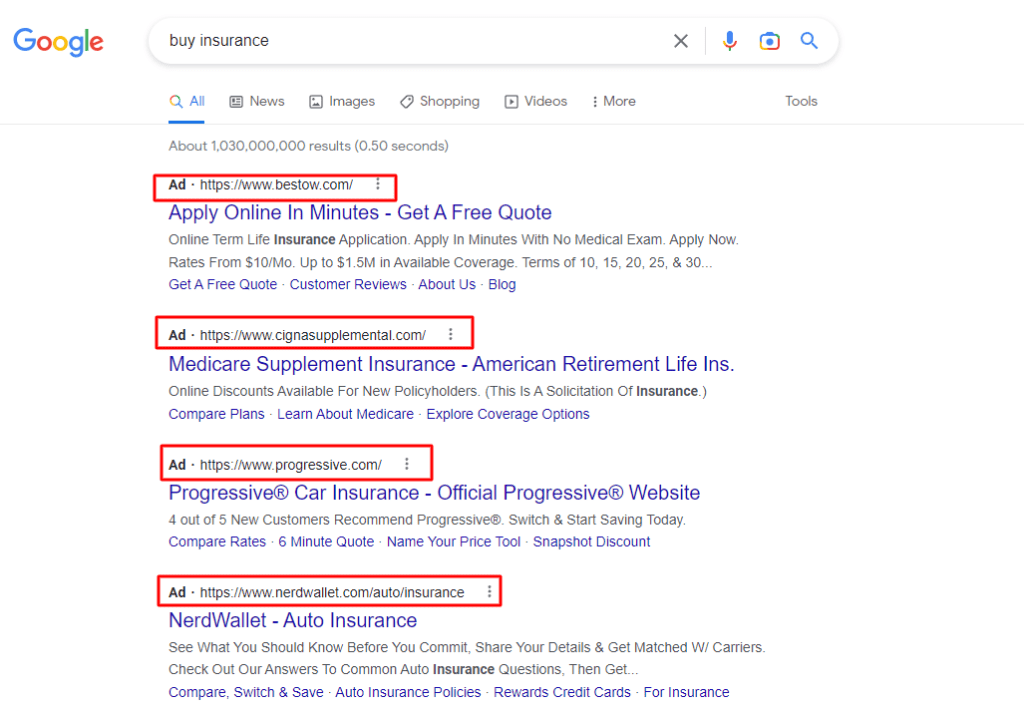Image resolution: width=1024 pixels, height=712 pixels.
Task: Click the bestow.com ad URL
Action: click(276, 185)
